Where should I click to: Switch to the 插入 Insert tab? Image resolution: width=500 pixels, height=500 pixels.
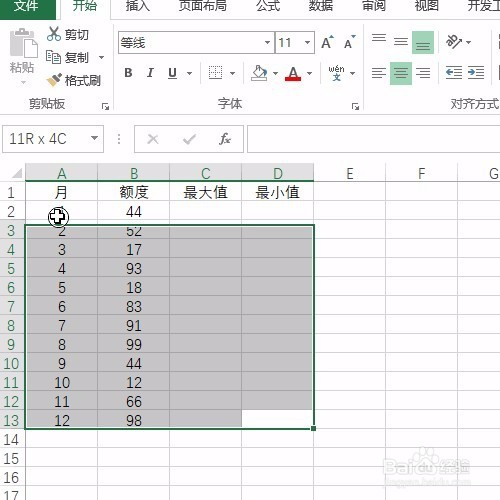(x=138, y=6)
